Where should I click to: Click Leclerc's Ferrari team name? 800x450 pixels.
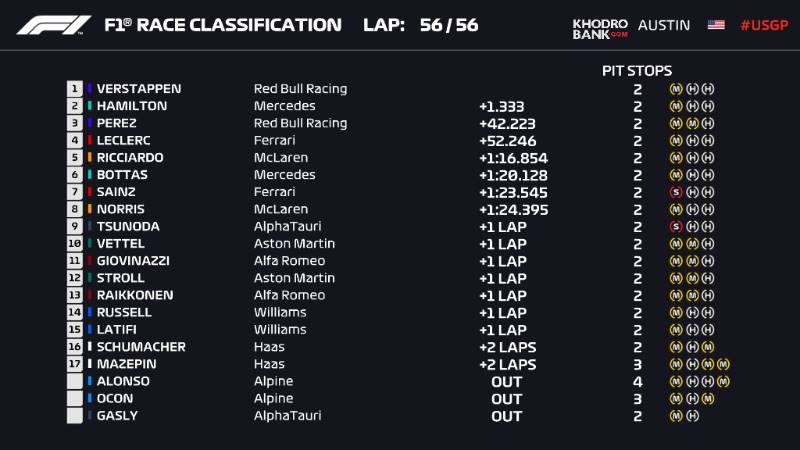pos(274,140)
